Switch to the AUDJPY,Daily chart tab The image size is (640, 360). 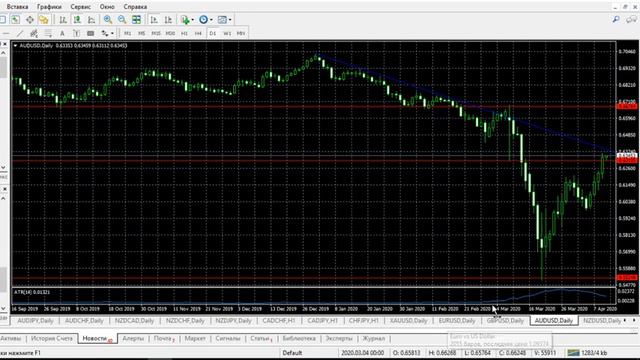[x=35, y=321]
